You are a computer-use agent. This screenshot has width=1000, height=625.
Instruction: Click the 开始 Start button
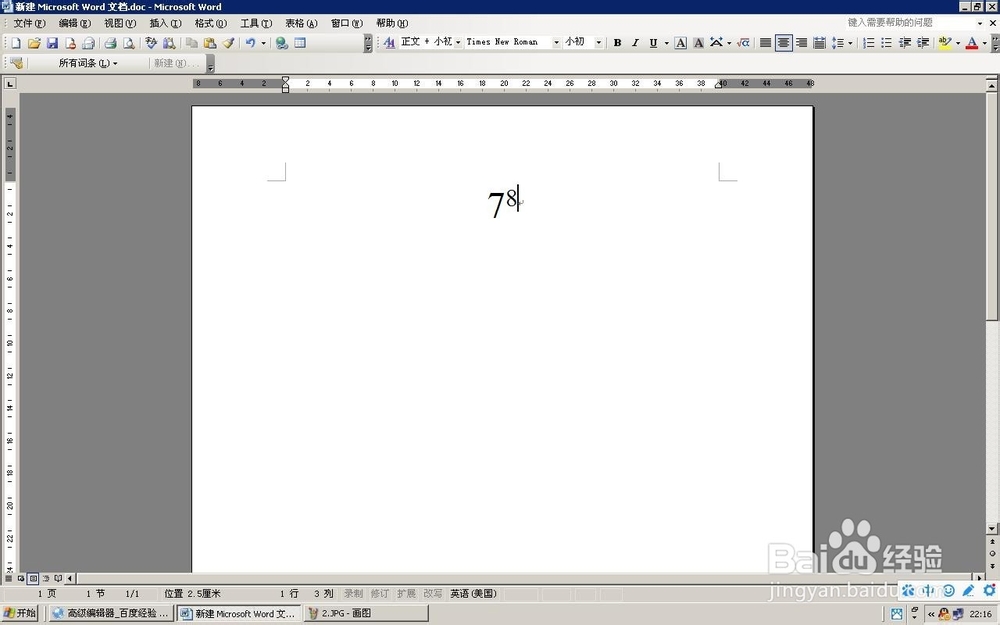(x=20, y=613)
